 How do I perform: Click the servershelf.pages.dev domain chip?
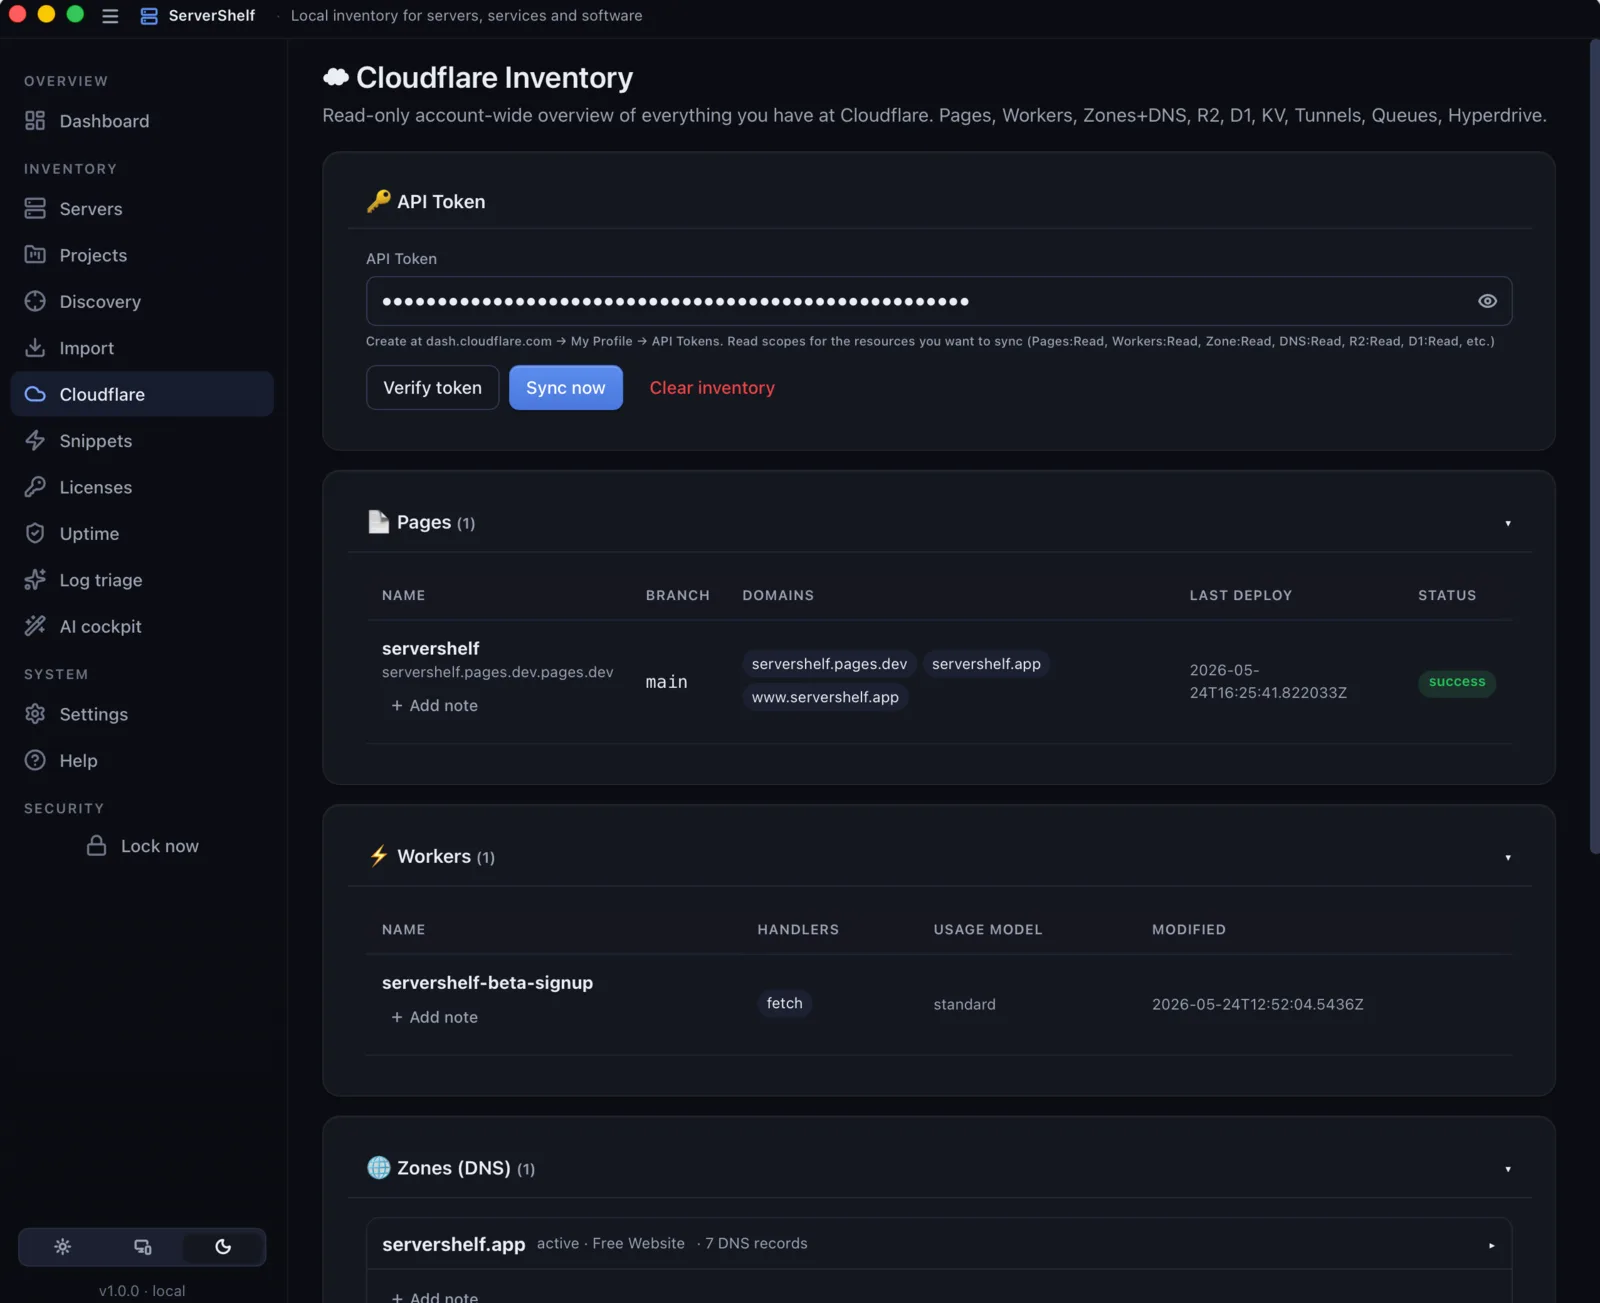829,664
